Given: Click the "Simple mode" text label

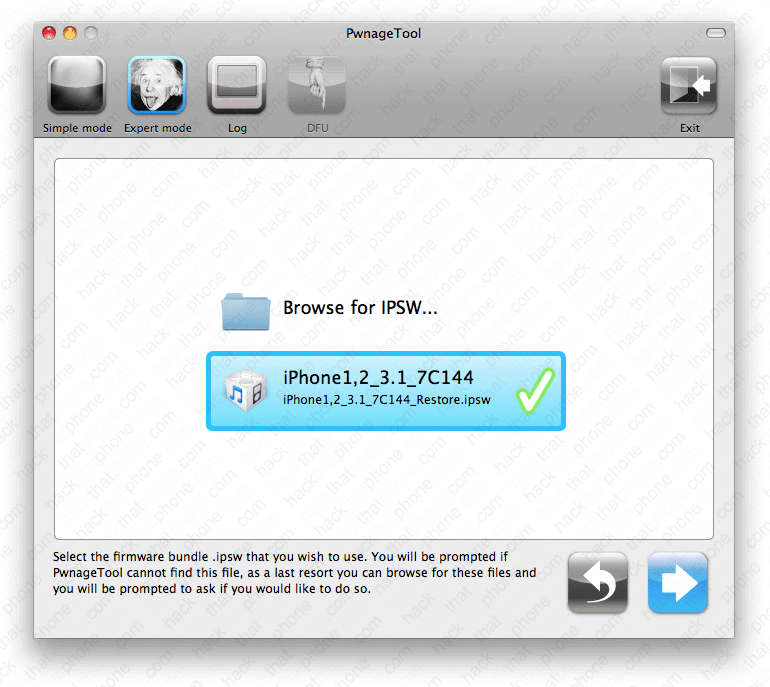Looking at the screenshot, I should coord(76,128).
